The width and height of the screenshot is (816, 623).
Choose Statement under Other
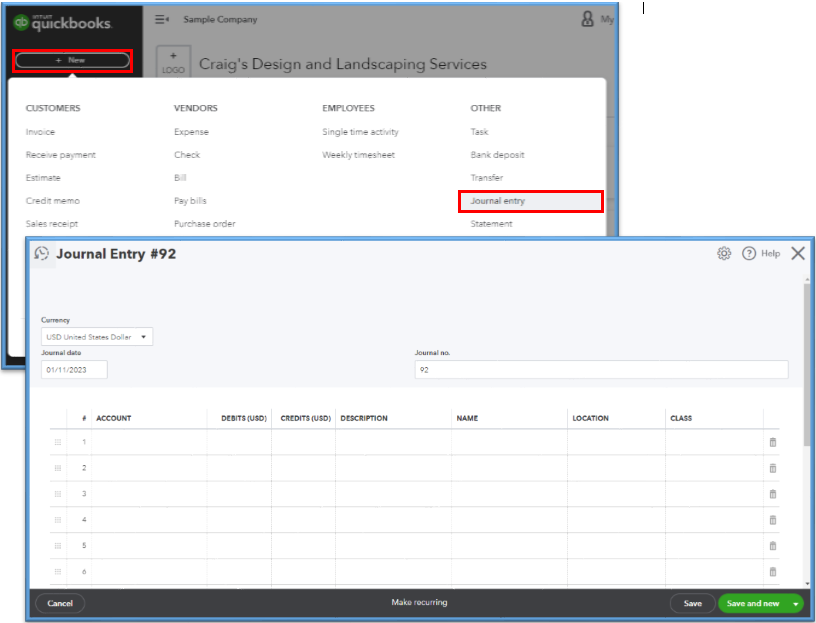click(x=491, y=224)
